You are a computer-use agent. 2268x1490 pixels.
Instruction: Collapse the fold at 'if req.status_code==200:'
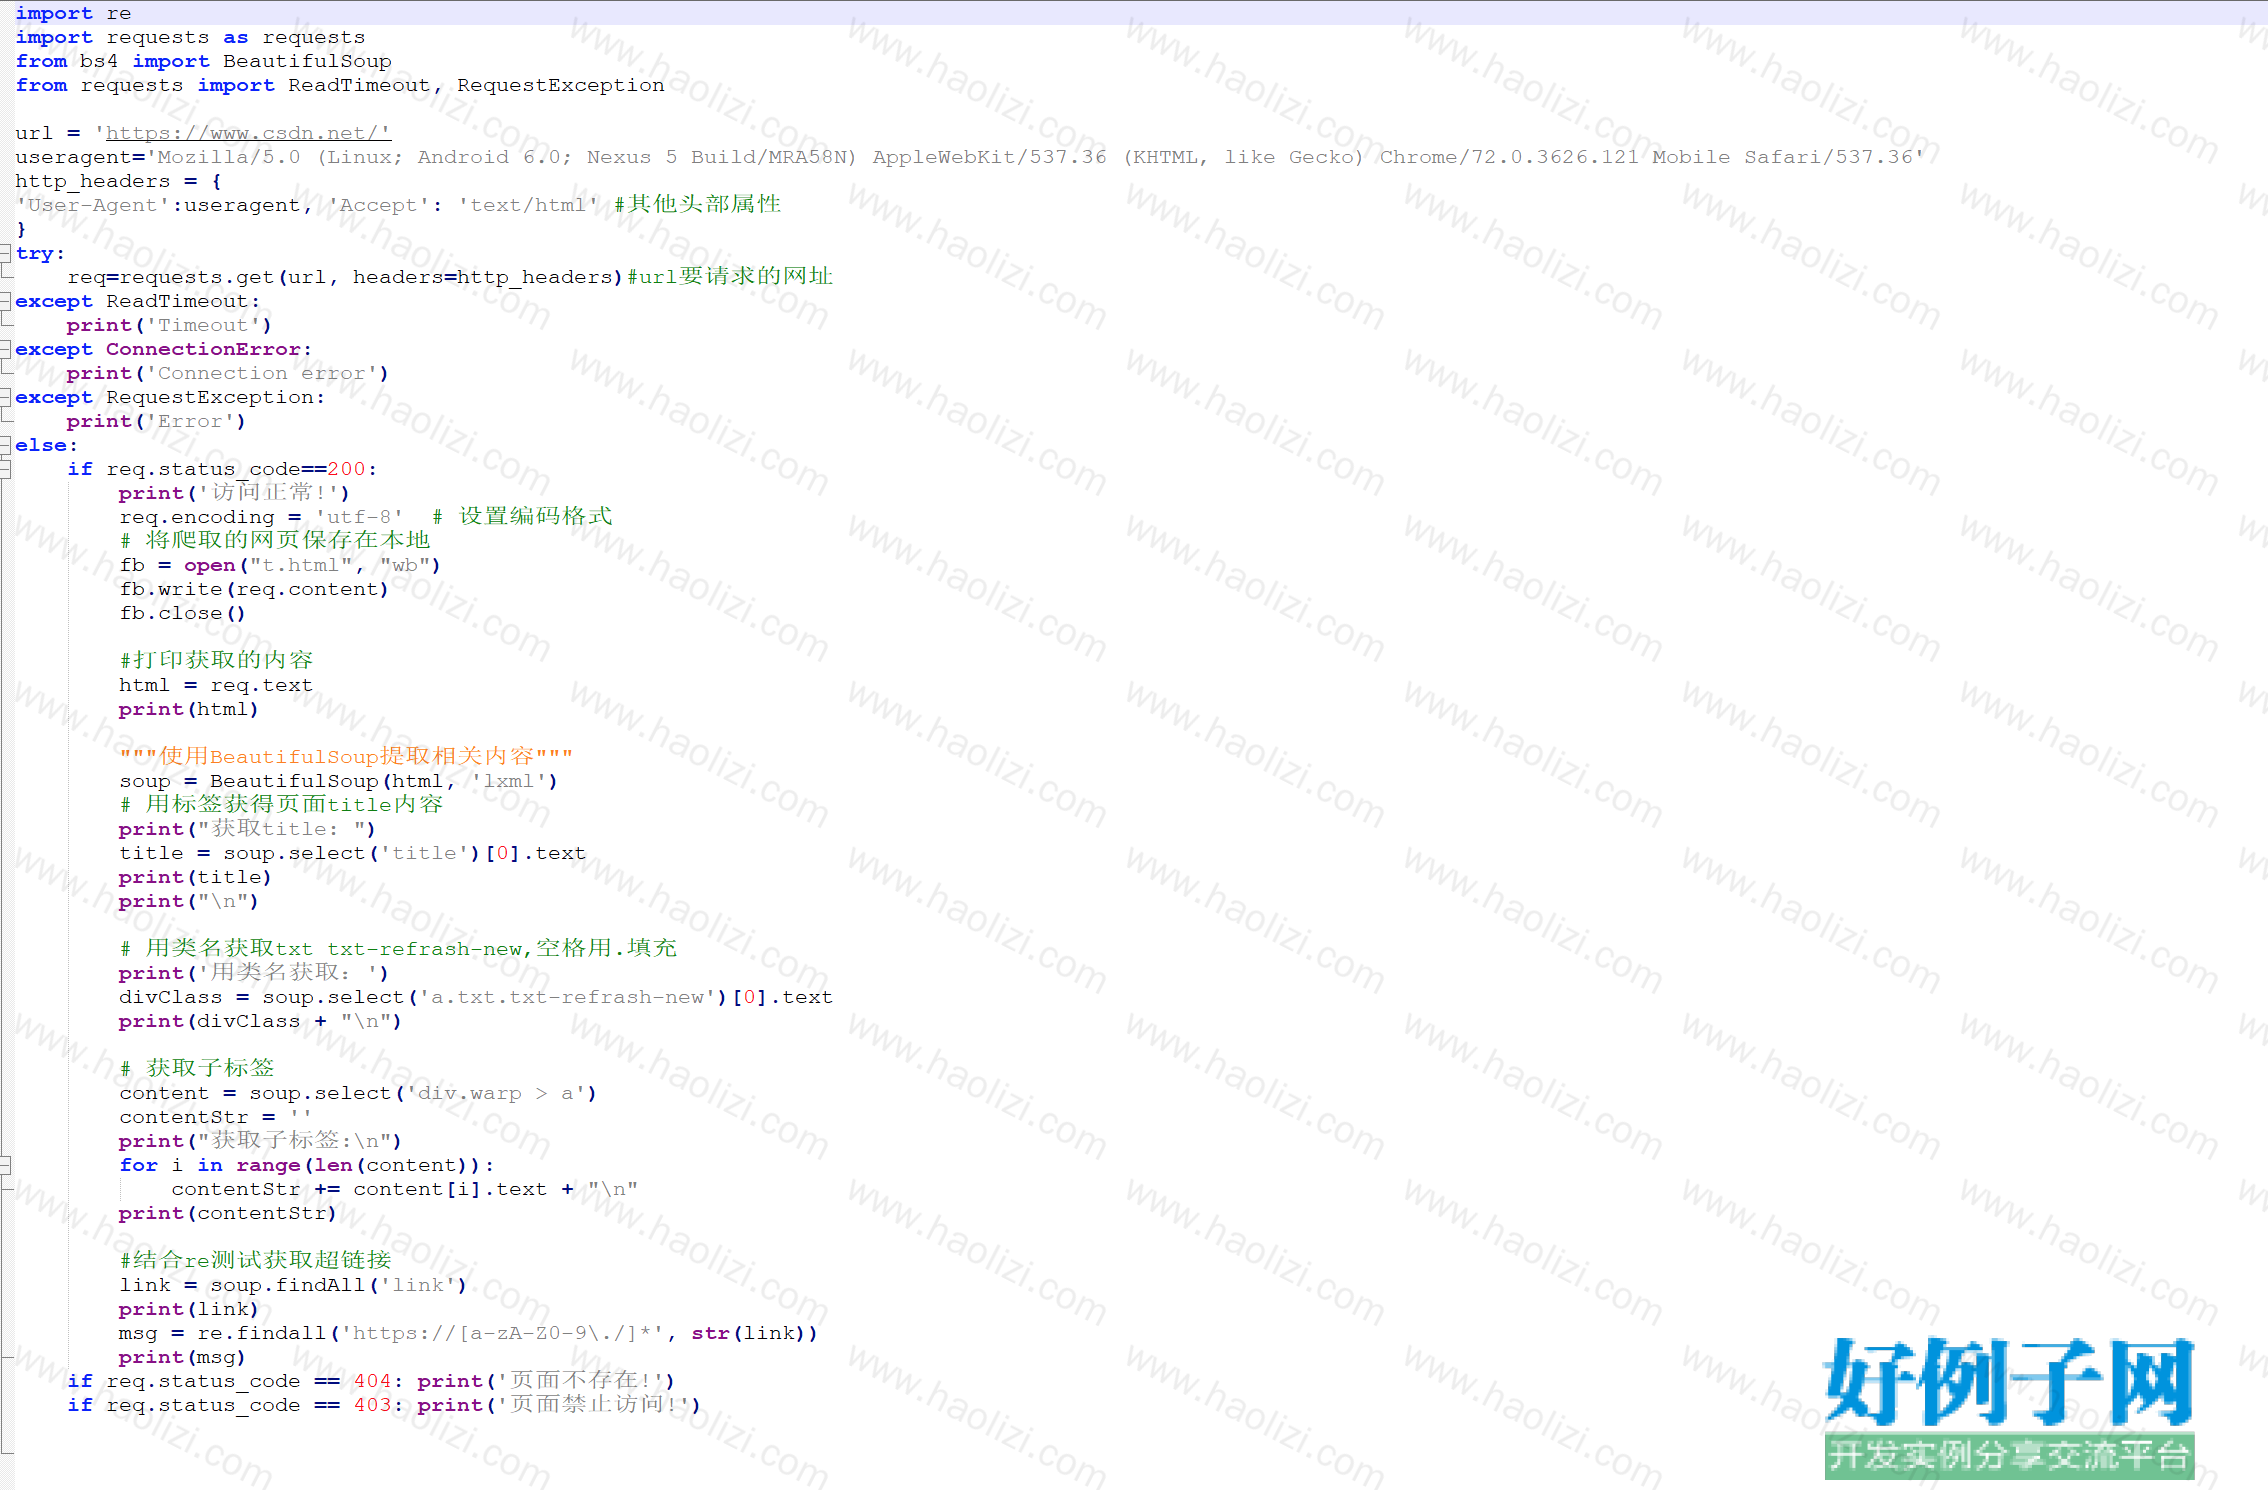tap(6, 469)
